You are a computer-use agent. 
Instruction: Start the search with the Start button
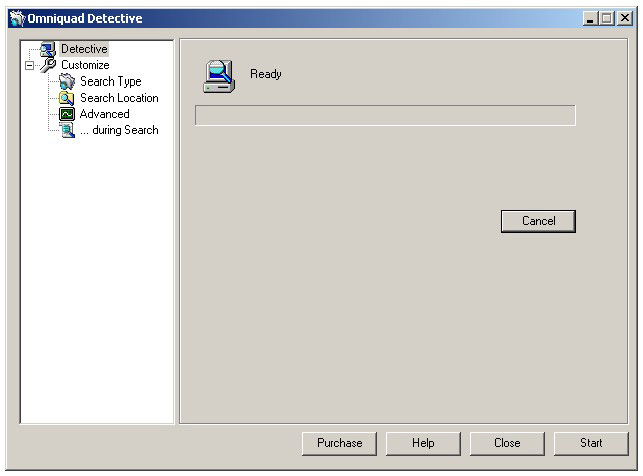point(591,443)
